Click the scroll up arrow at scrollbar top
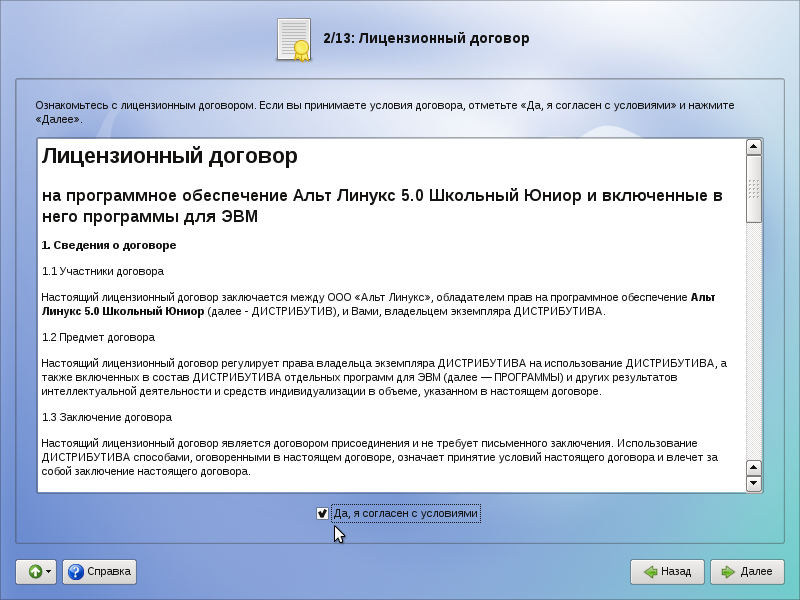Viewport: 800px width, 600px height. tap(754, 148)
